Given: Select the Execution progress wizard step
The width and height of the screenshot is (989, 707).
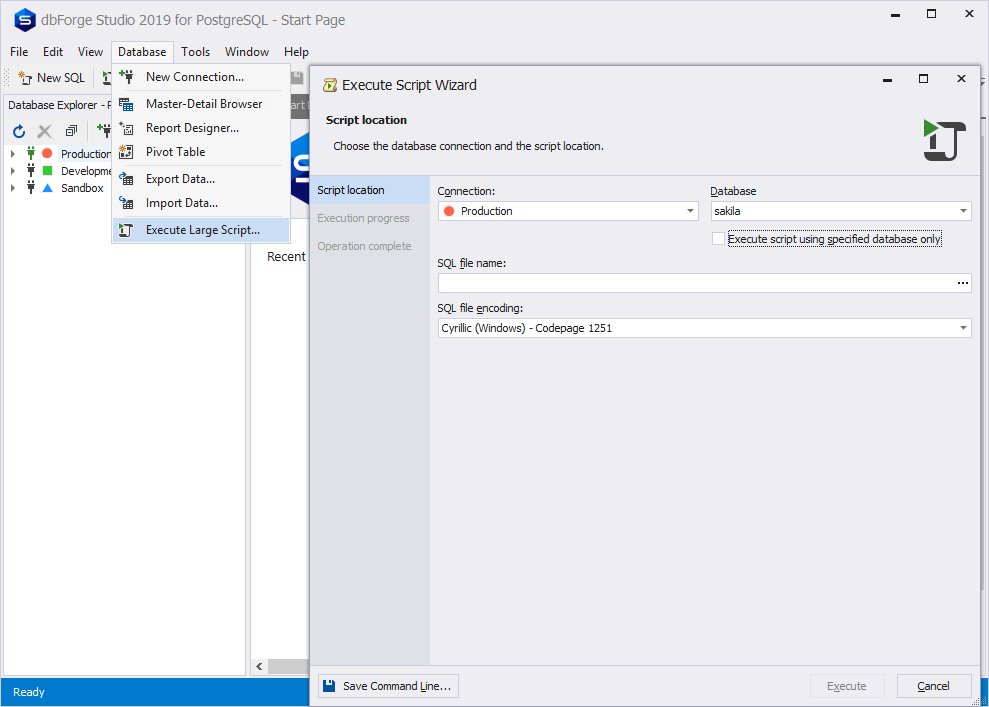Looking at the screenshot, I should pos(370,218).
